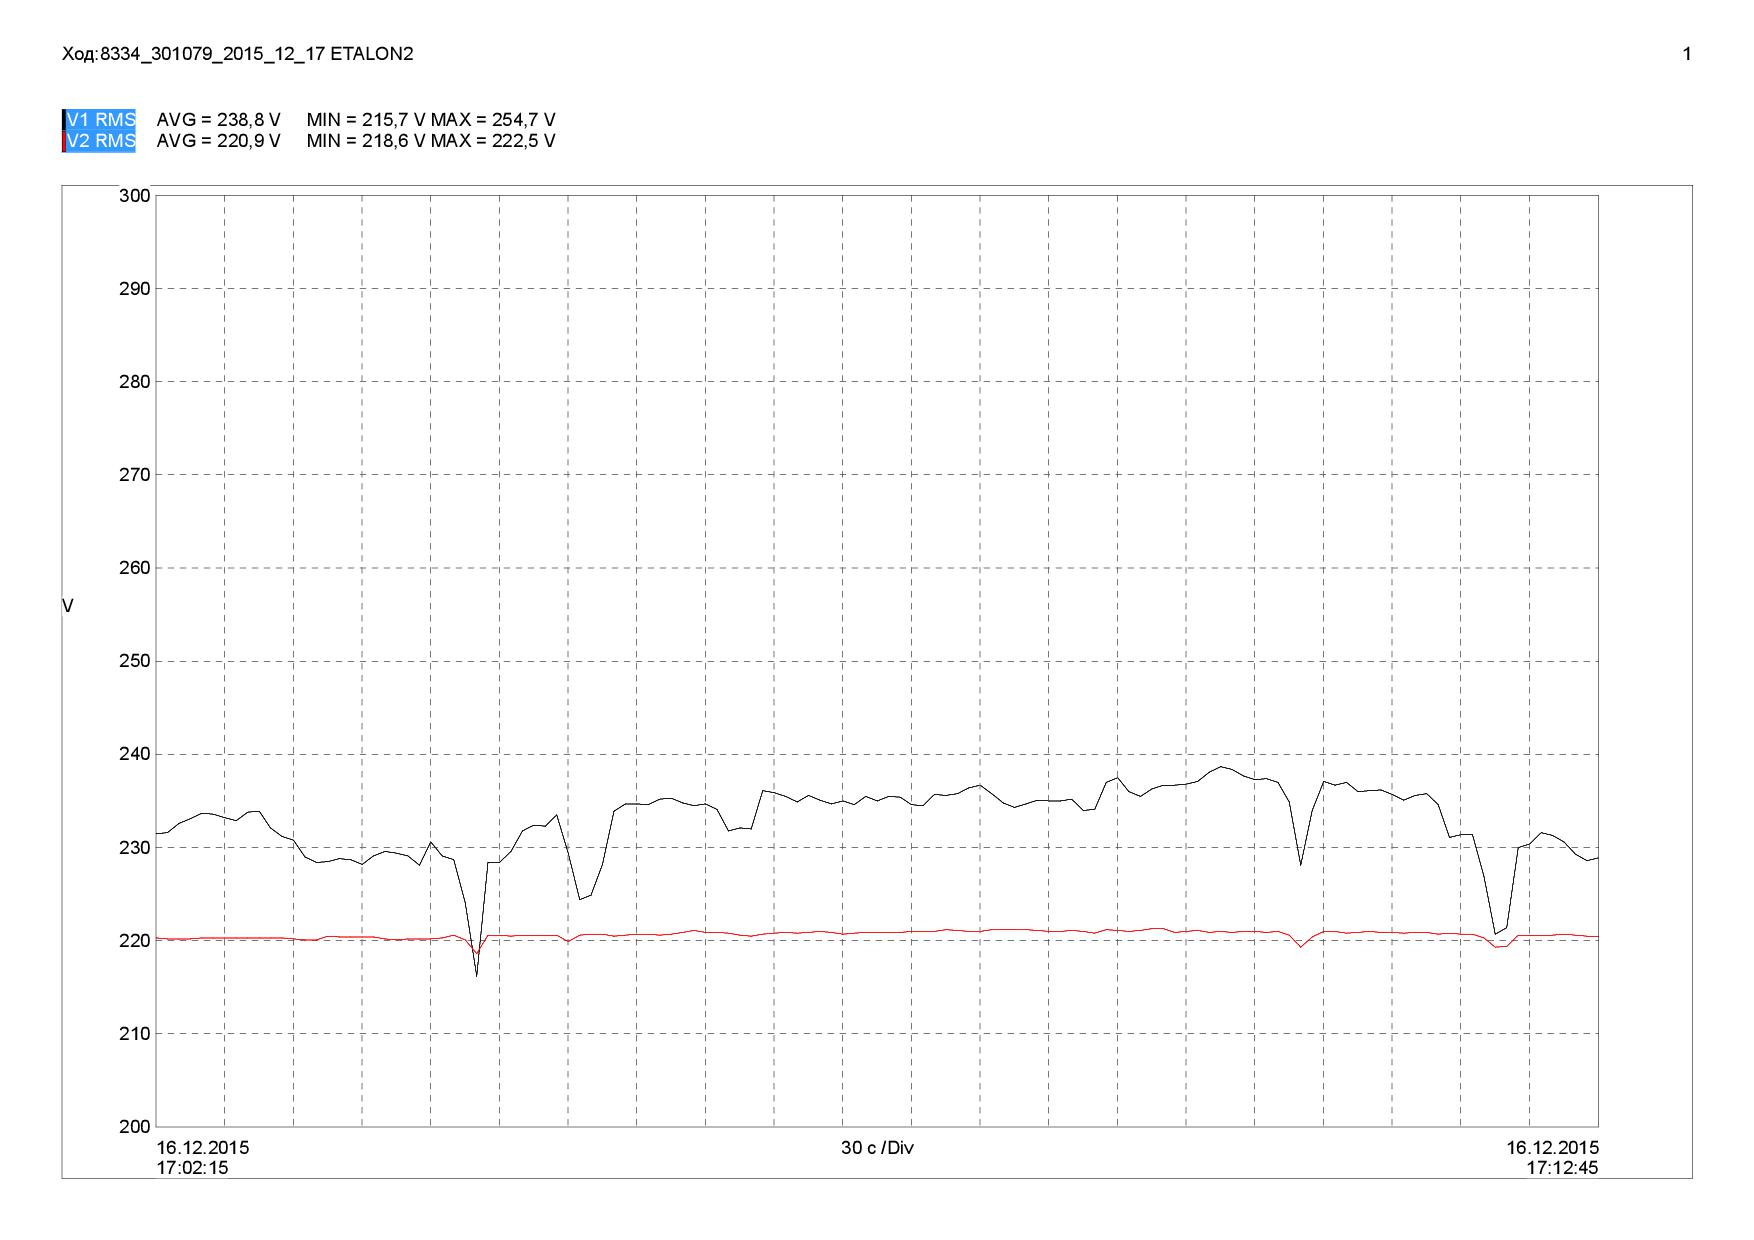Click MIN = 215,7 V value
1754x1240 pixels.
pos(367,120)
